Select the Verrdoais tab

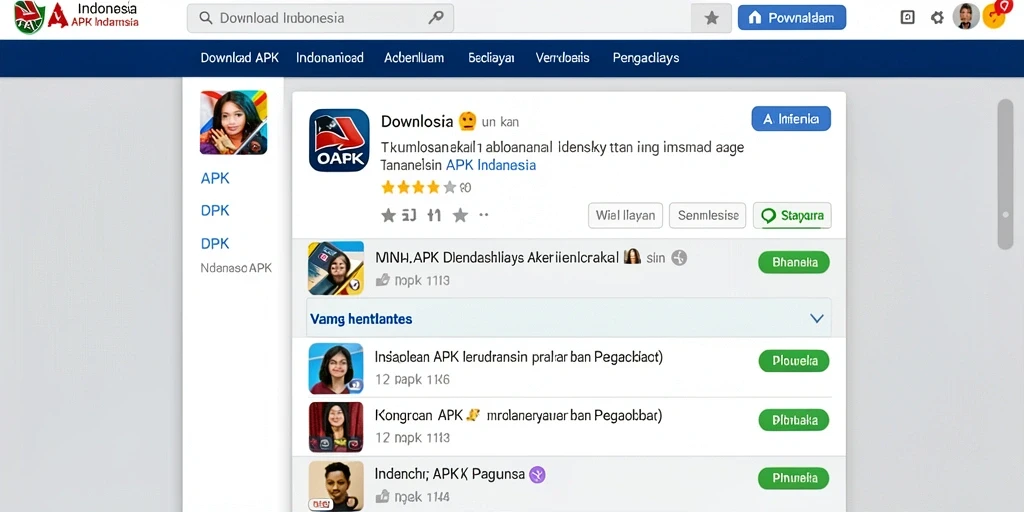tap(562, 57)
